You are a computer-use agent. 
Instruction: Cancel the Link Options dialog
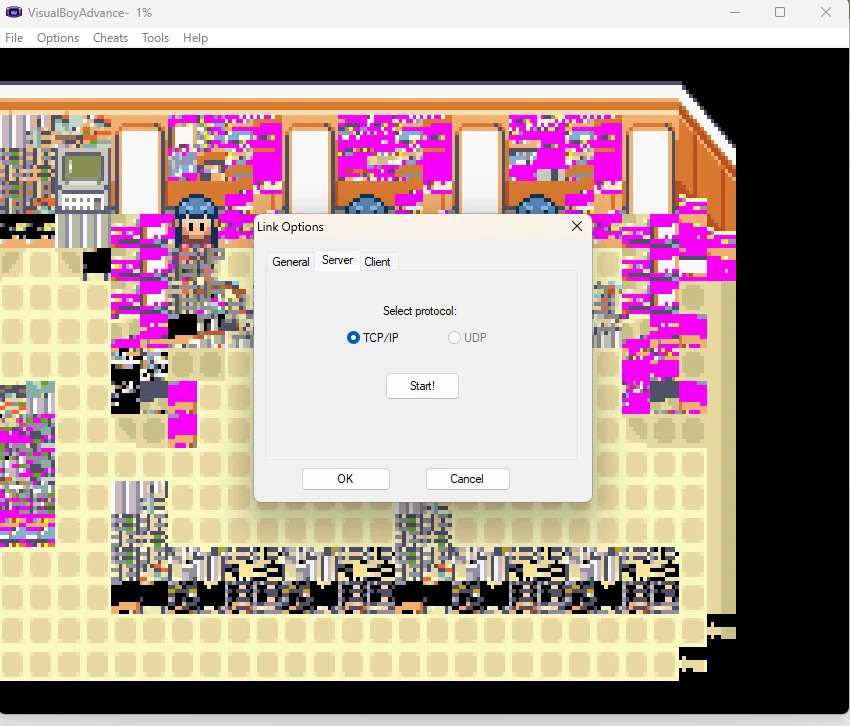(x=467, y=479)
